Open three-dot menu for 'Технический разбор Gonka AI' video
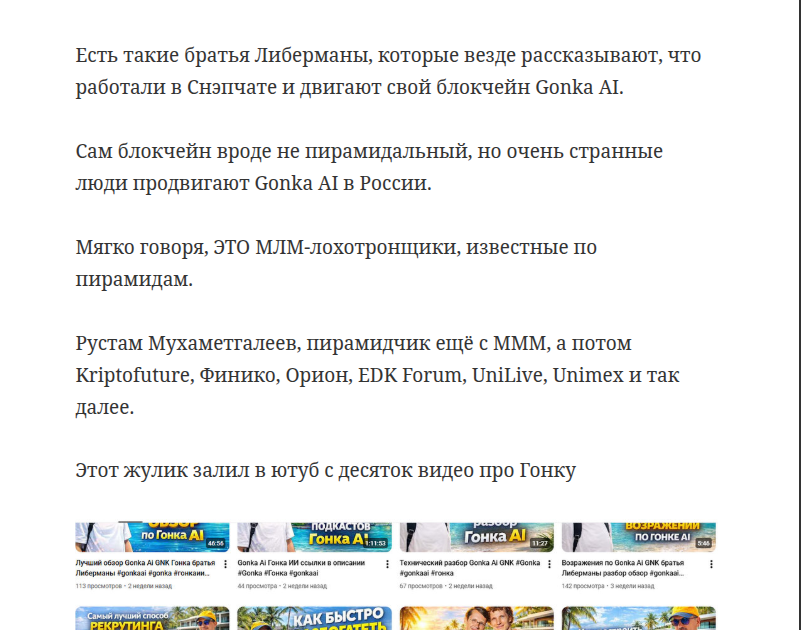 [x=549, y=565]
